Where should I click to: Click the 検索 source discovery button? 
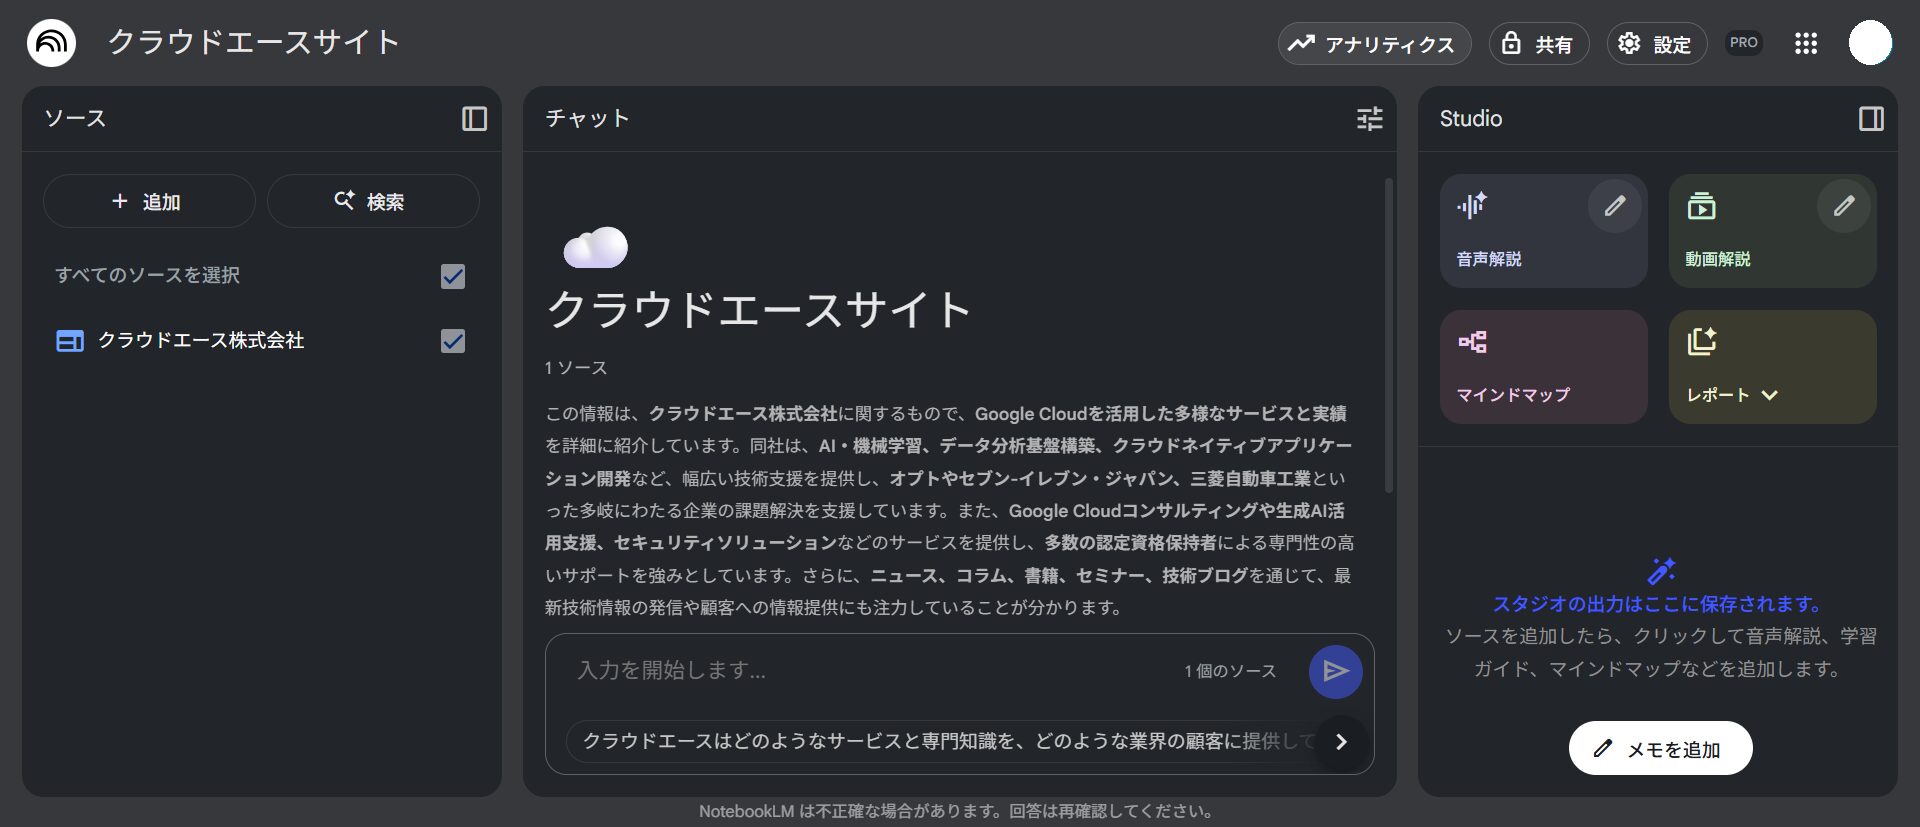pyautogui.click(x=373, y=201)
